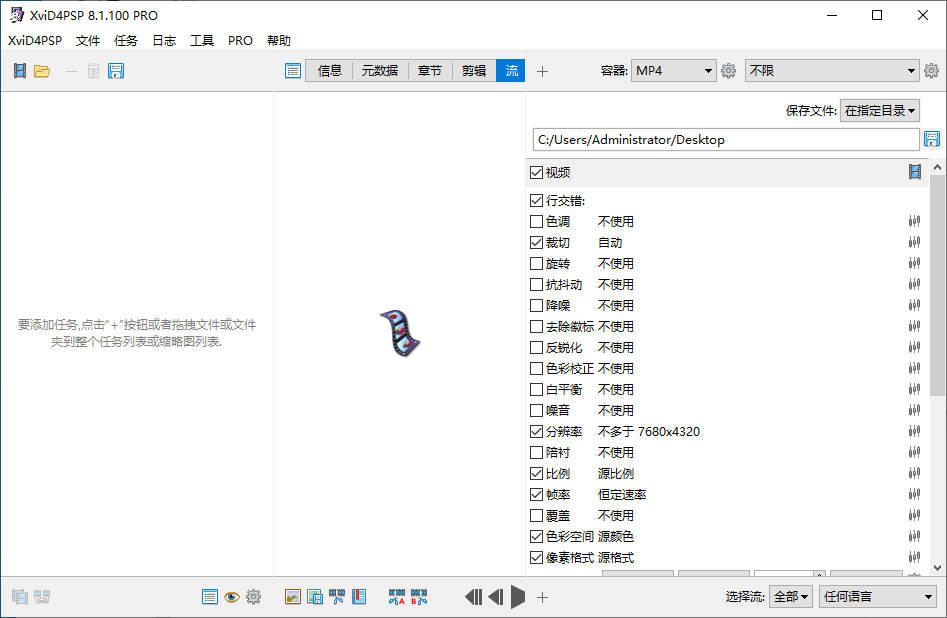Enable the 抗抖动 checkbox

[x=536, y=285]
